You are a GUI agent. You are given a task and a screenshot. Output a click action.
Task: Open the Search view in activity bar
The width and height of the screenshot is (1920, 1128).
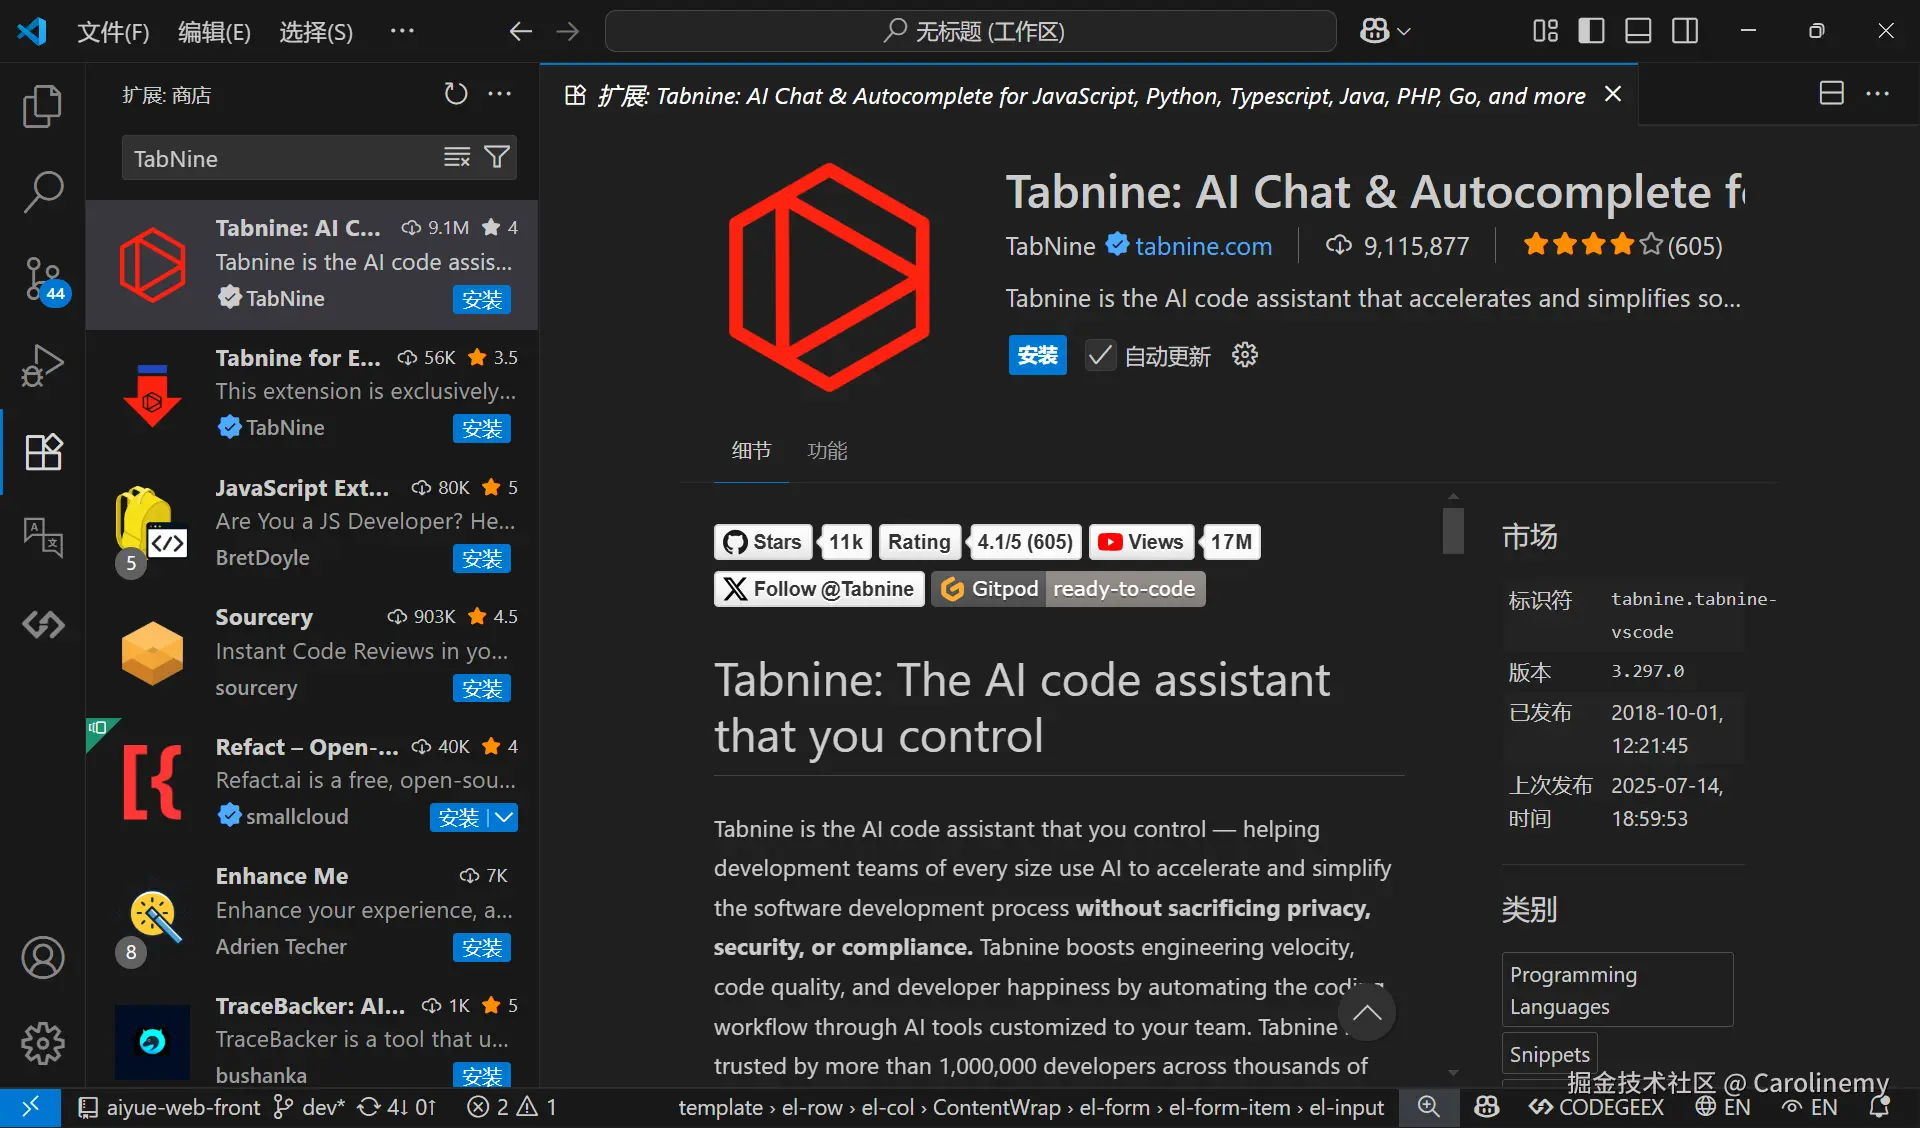click(42, 191)
